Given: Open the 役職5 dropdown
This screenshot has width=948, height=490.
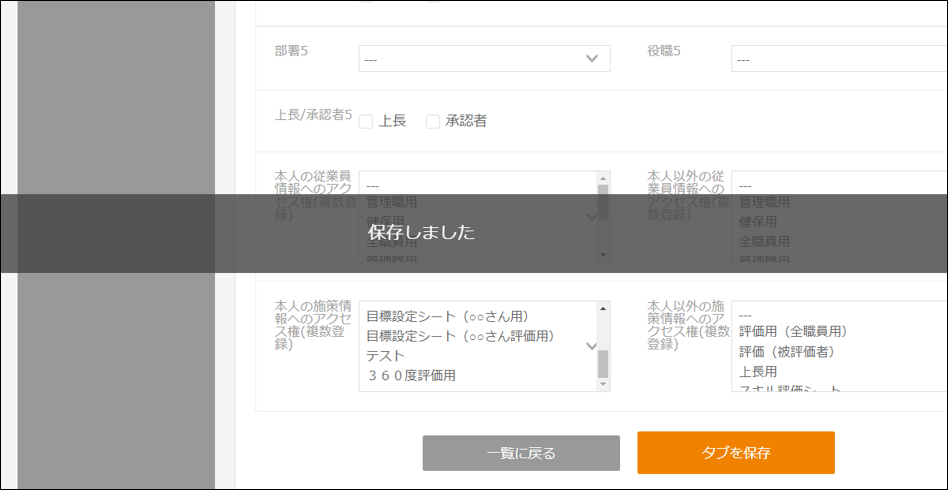Looking at the screenshot, I should coord(839,59).
